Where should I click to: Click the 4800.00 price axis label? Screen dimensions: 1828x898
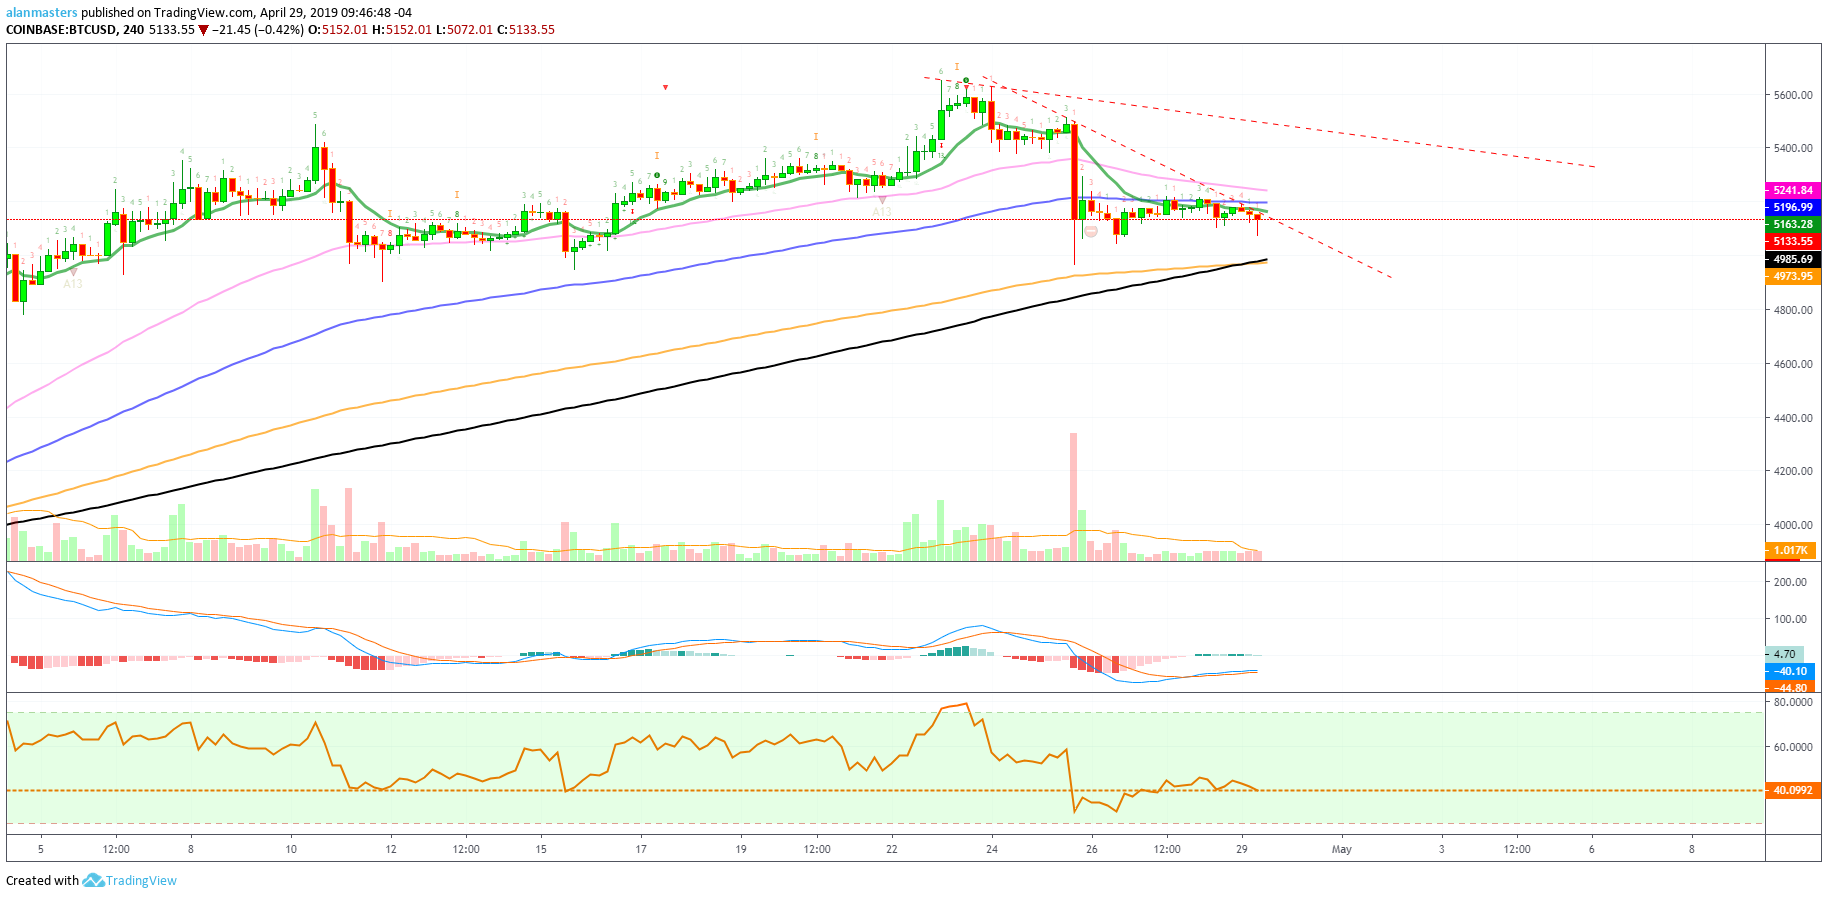1793,310
